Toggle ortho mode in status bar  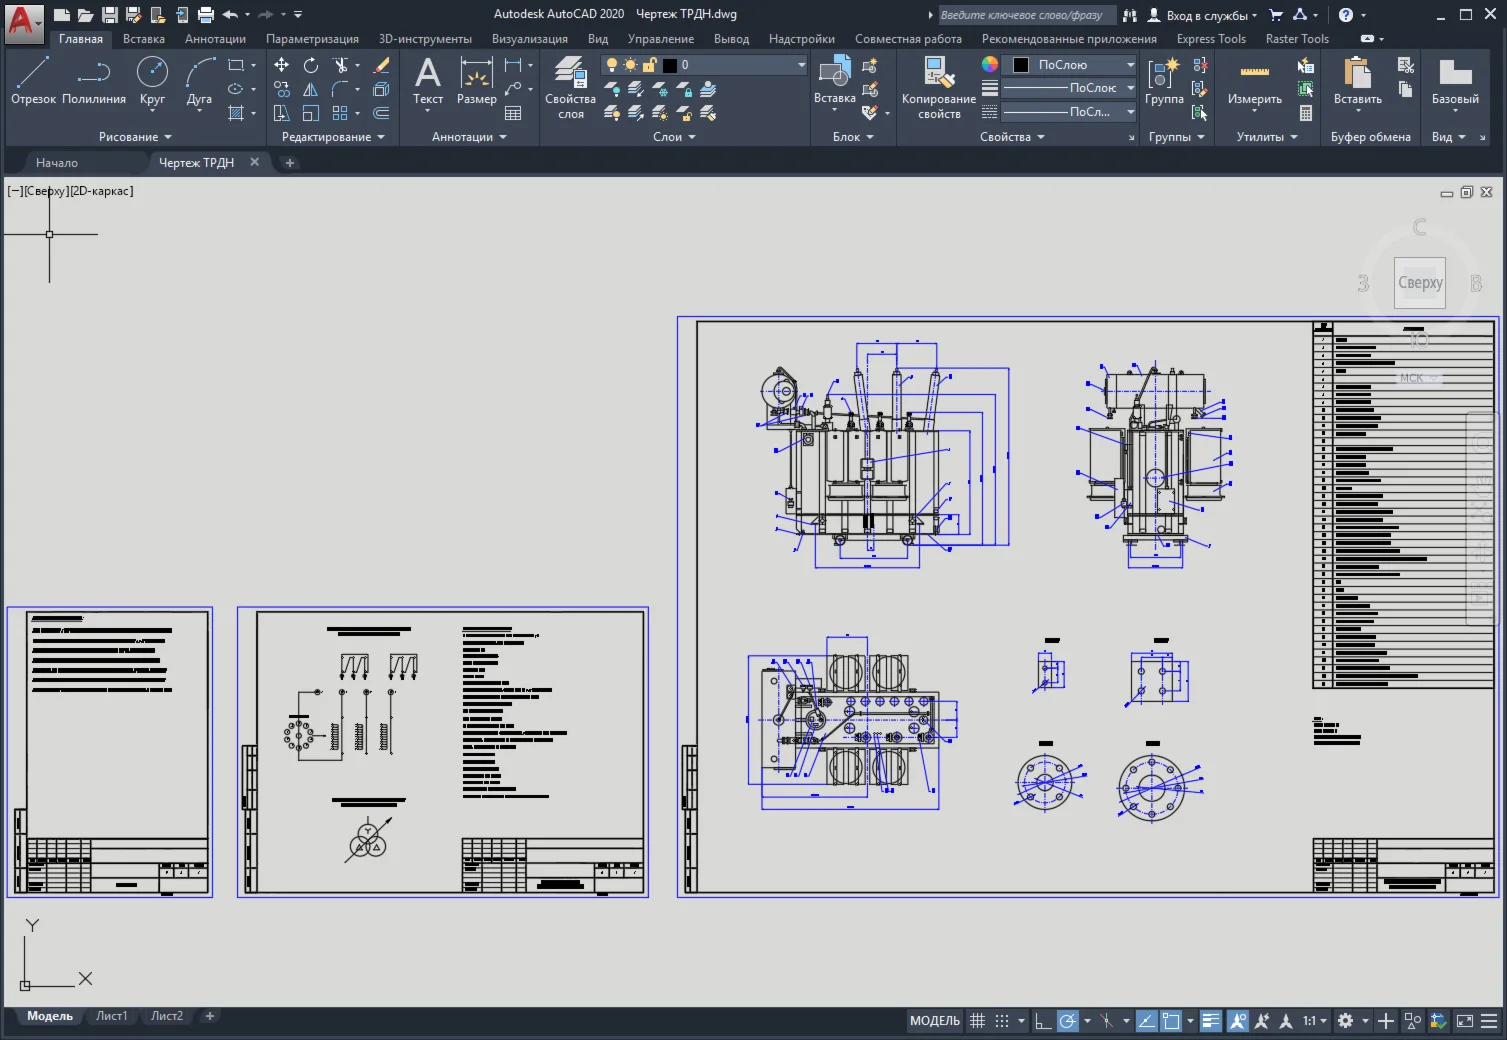[1042, 1021]
